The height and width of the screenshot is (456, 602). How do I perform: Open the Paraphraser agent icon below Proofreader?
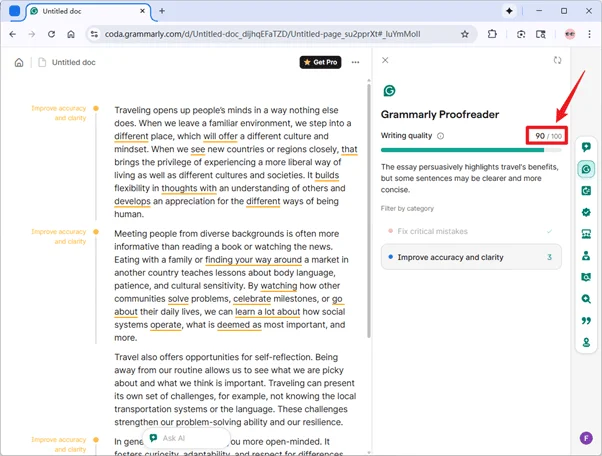click(x=586, y=190)
